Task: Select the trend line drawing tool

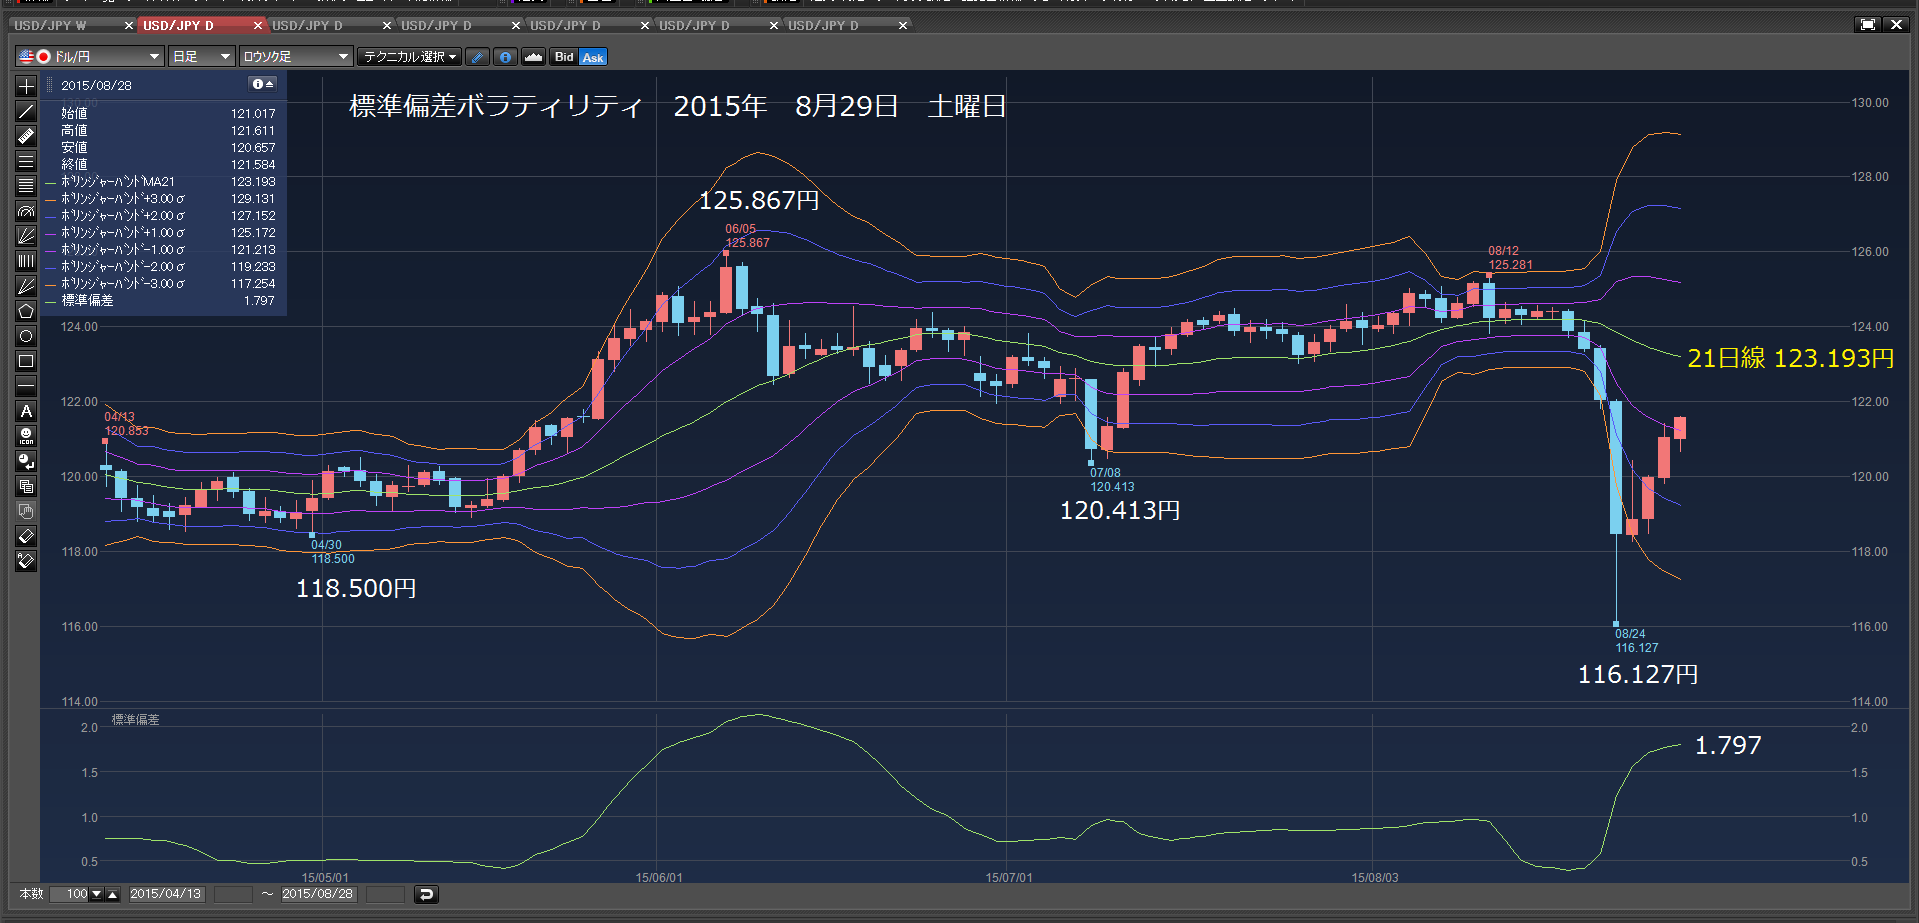Action: 26,111
